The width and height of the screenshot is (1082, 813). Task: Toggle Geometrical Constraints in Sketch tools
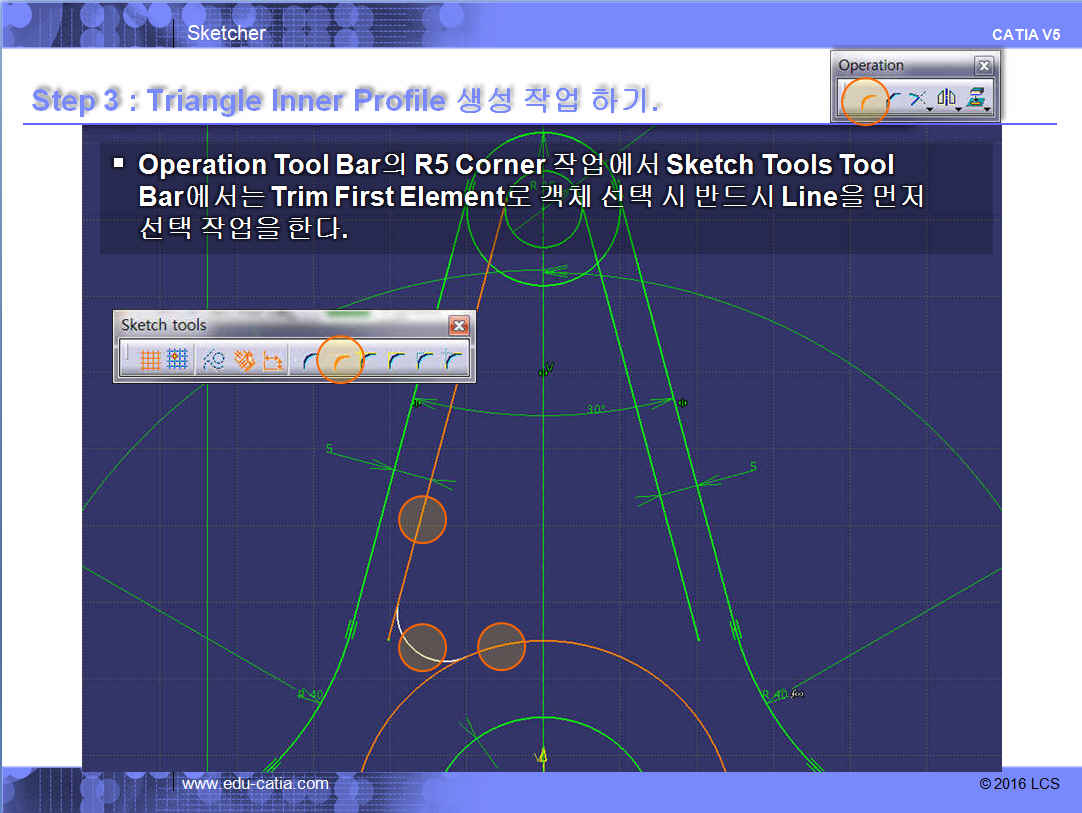(244, 361)
